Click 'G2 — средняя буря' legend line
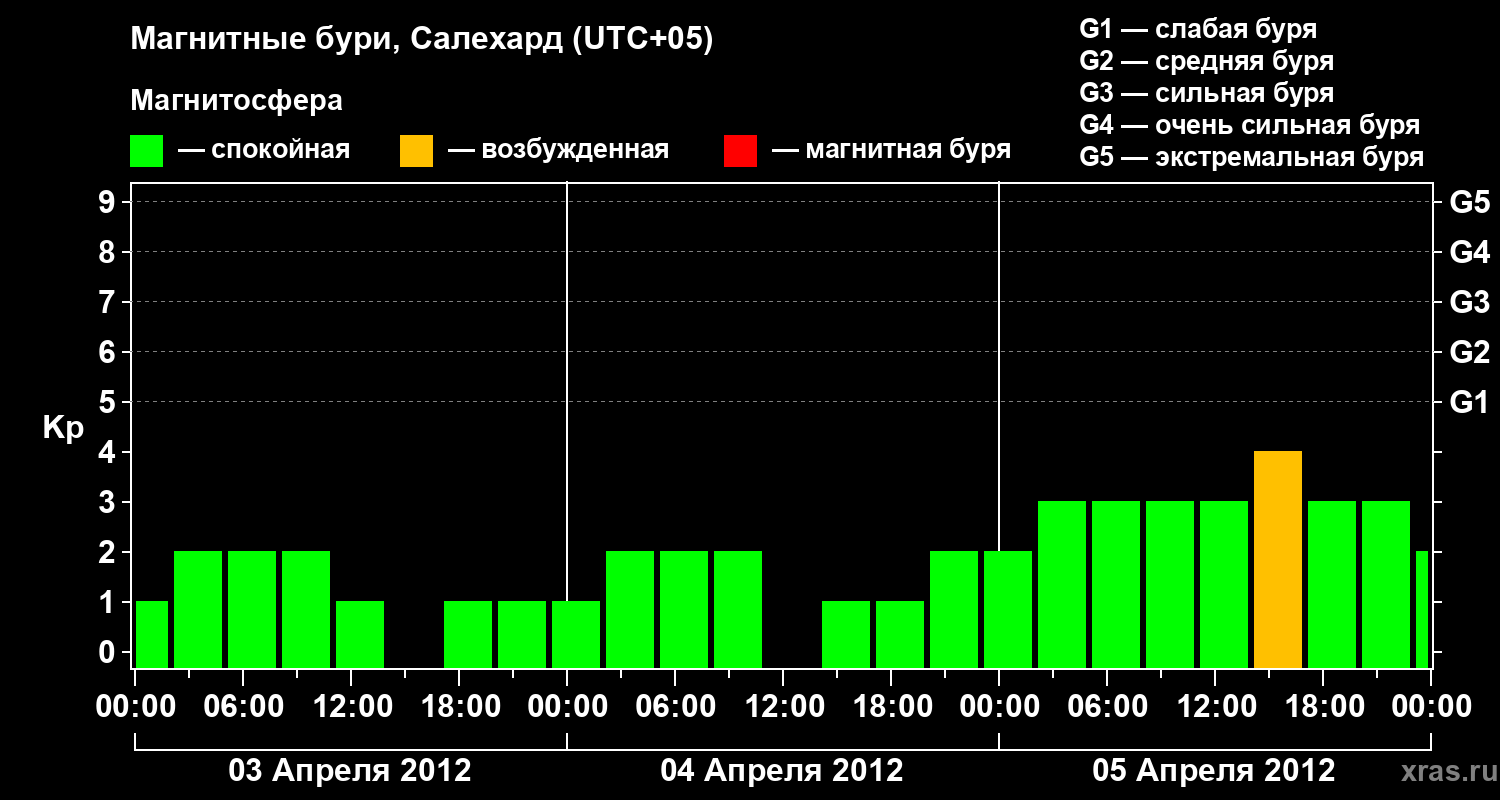1500x800 pixels. [x=1206, y=61]
